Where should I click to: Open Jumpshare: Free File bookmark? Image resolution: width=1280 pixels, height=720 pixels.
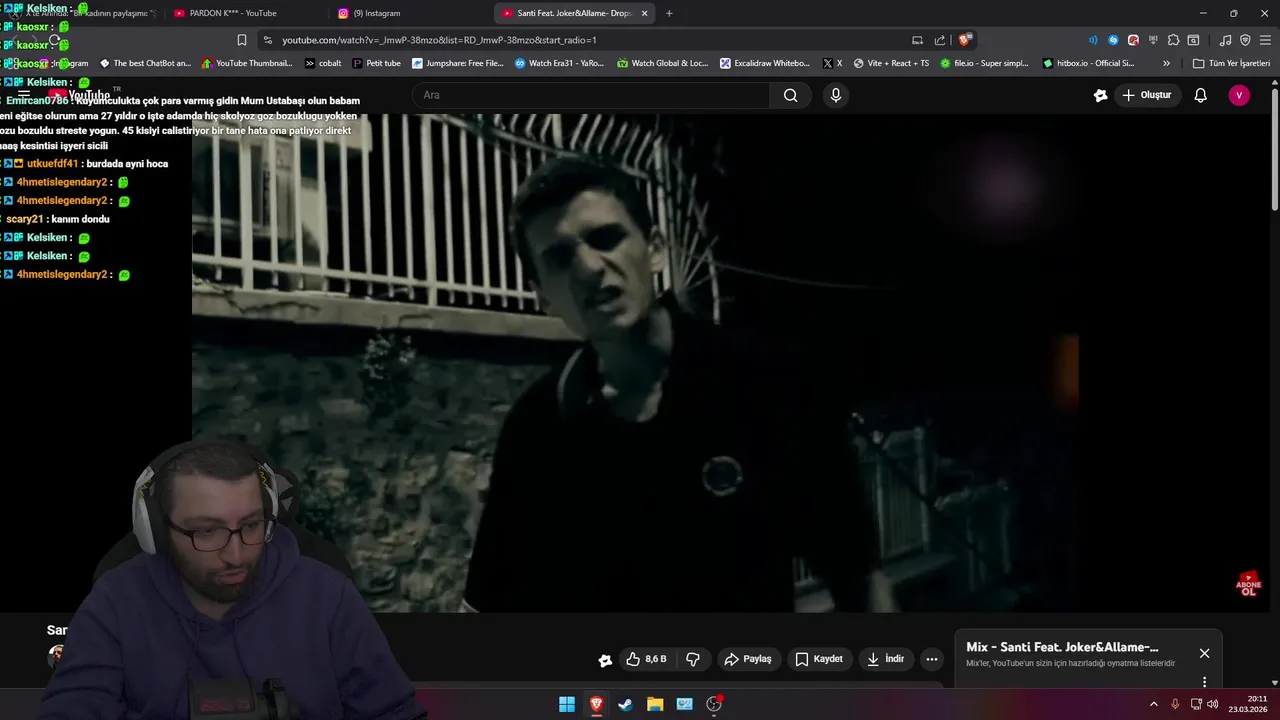pyautogui.click(x=458, y=63)
